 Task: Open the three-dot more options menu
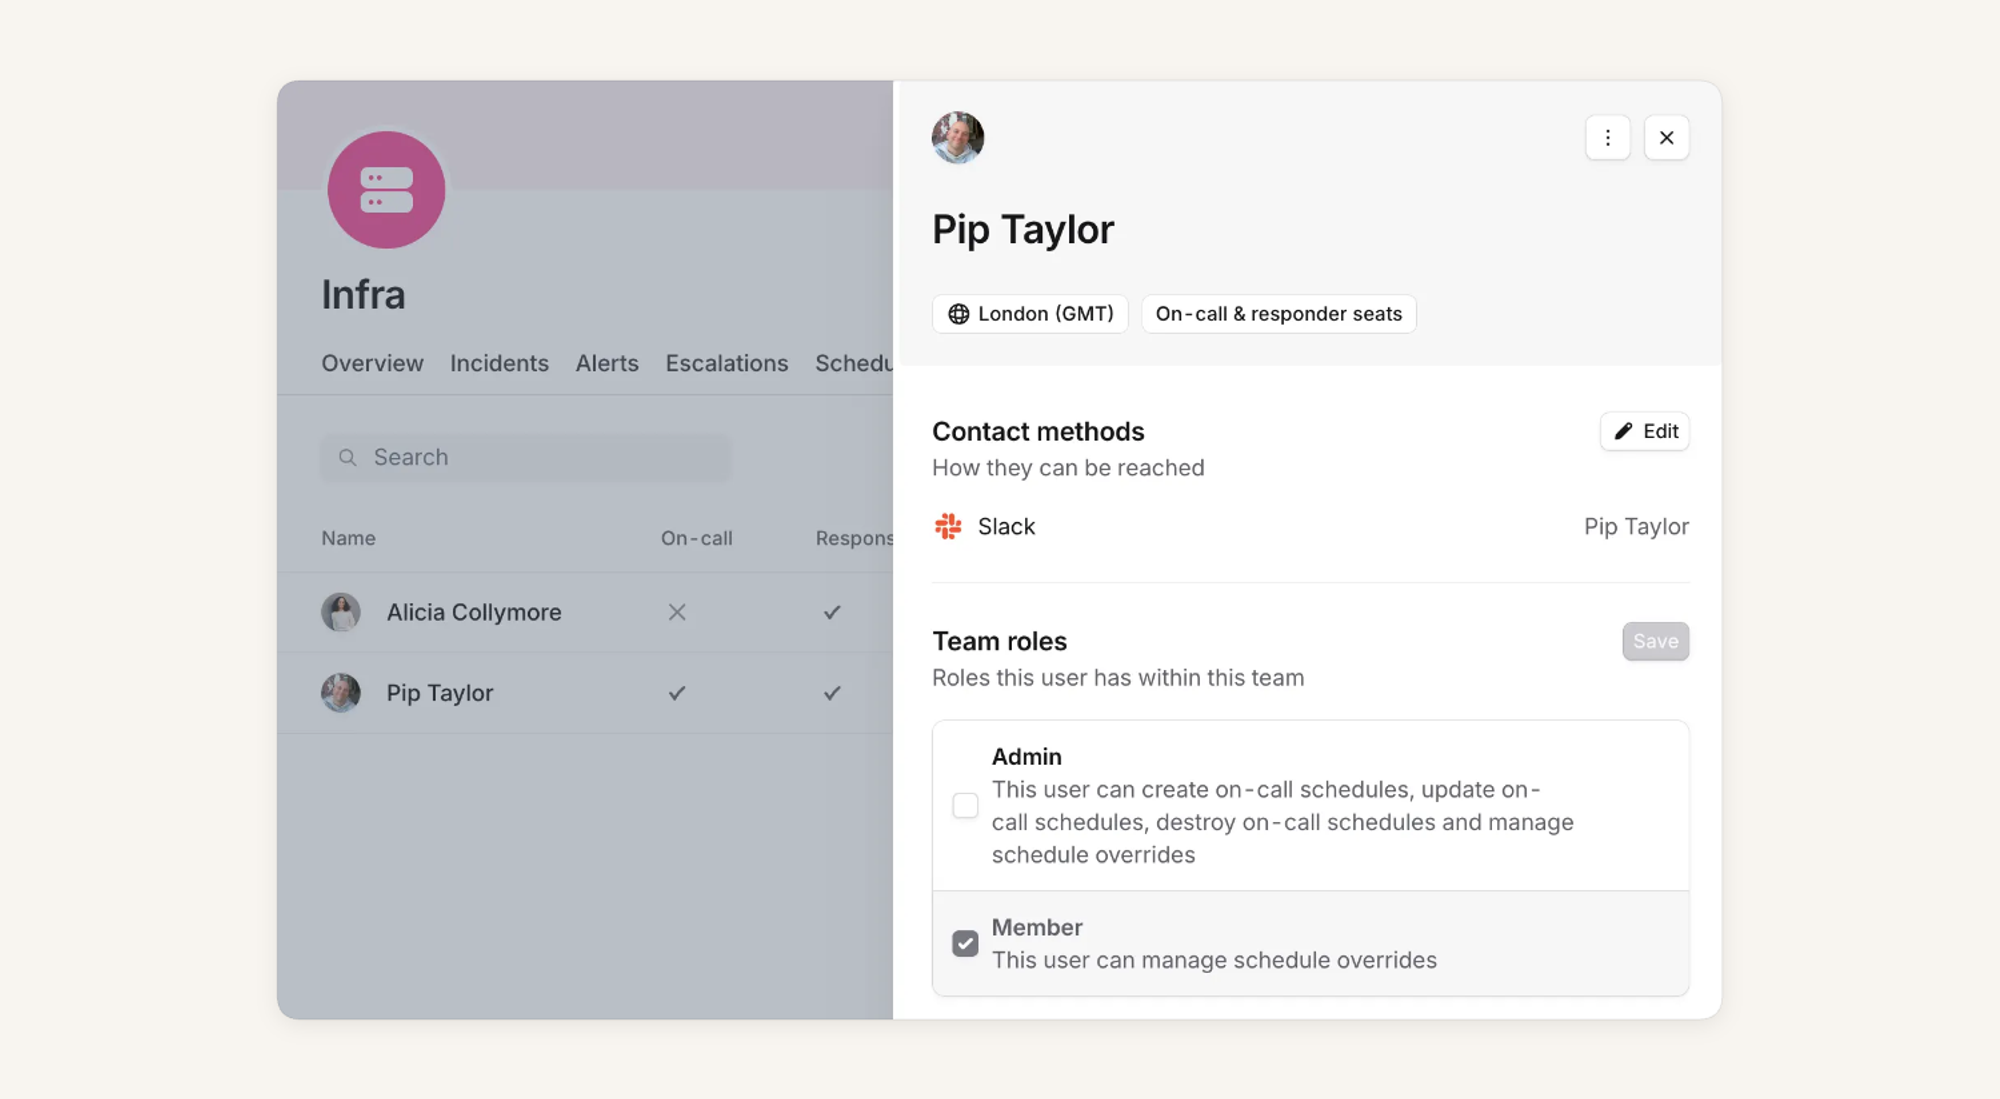click(1607, 138)
